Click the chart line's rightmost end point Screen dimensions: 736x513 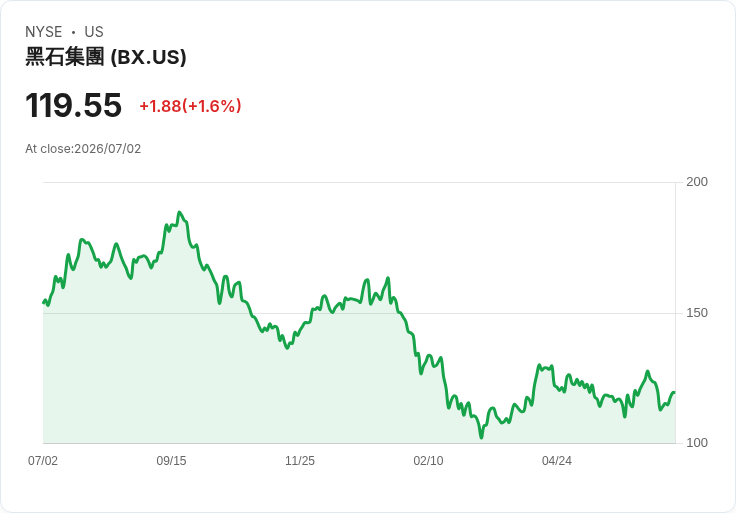click(x=675, y=392)
